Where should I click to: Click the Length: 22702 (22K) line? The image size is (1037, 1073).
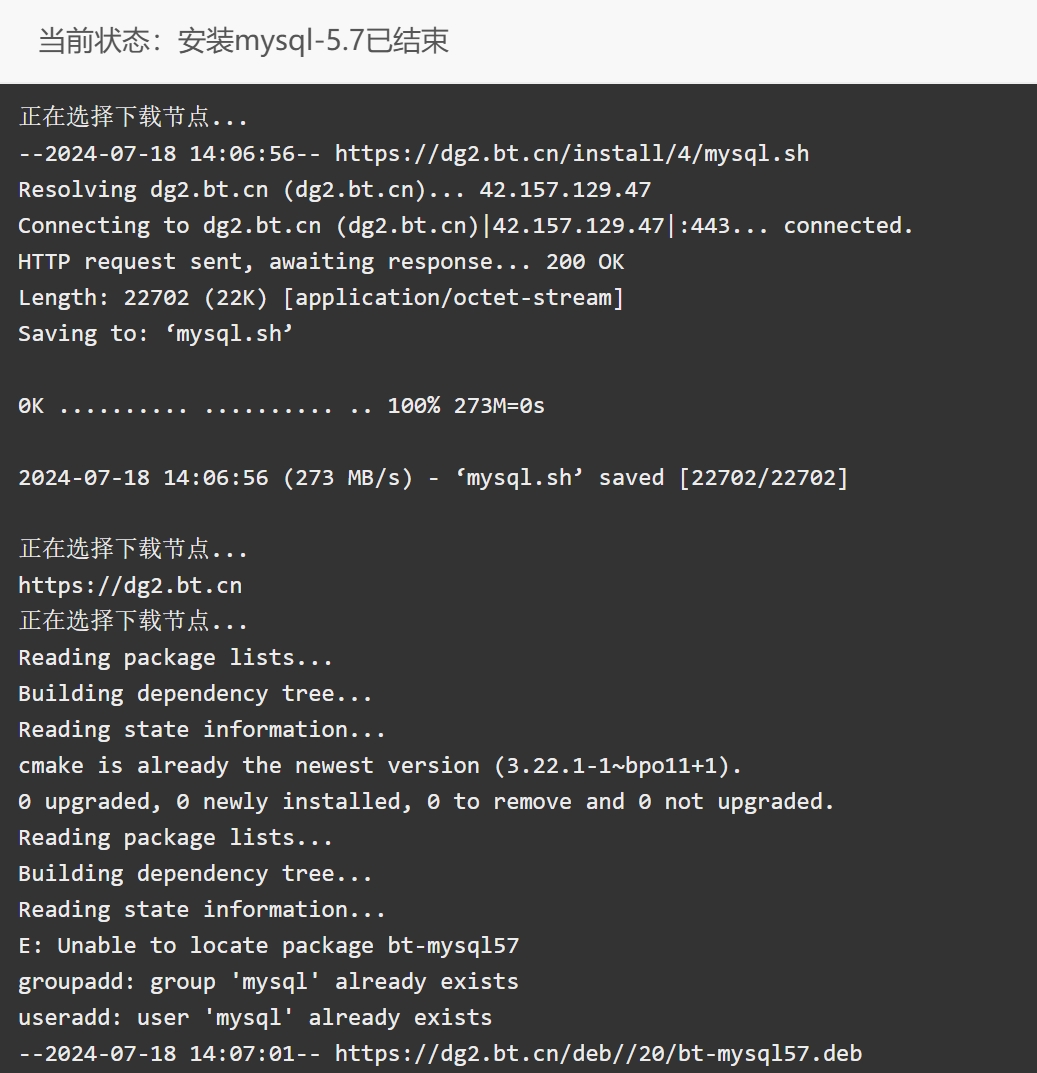pos(321,298)
